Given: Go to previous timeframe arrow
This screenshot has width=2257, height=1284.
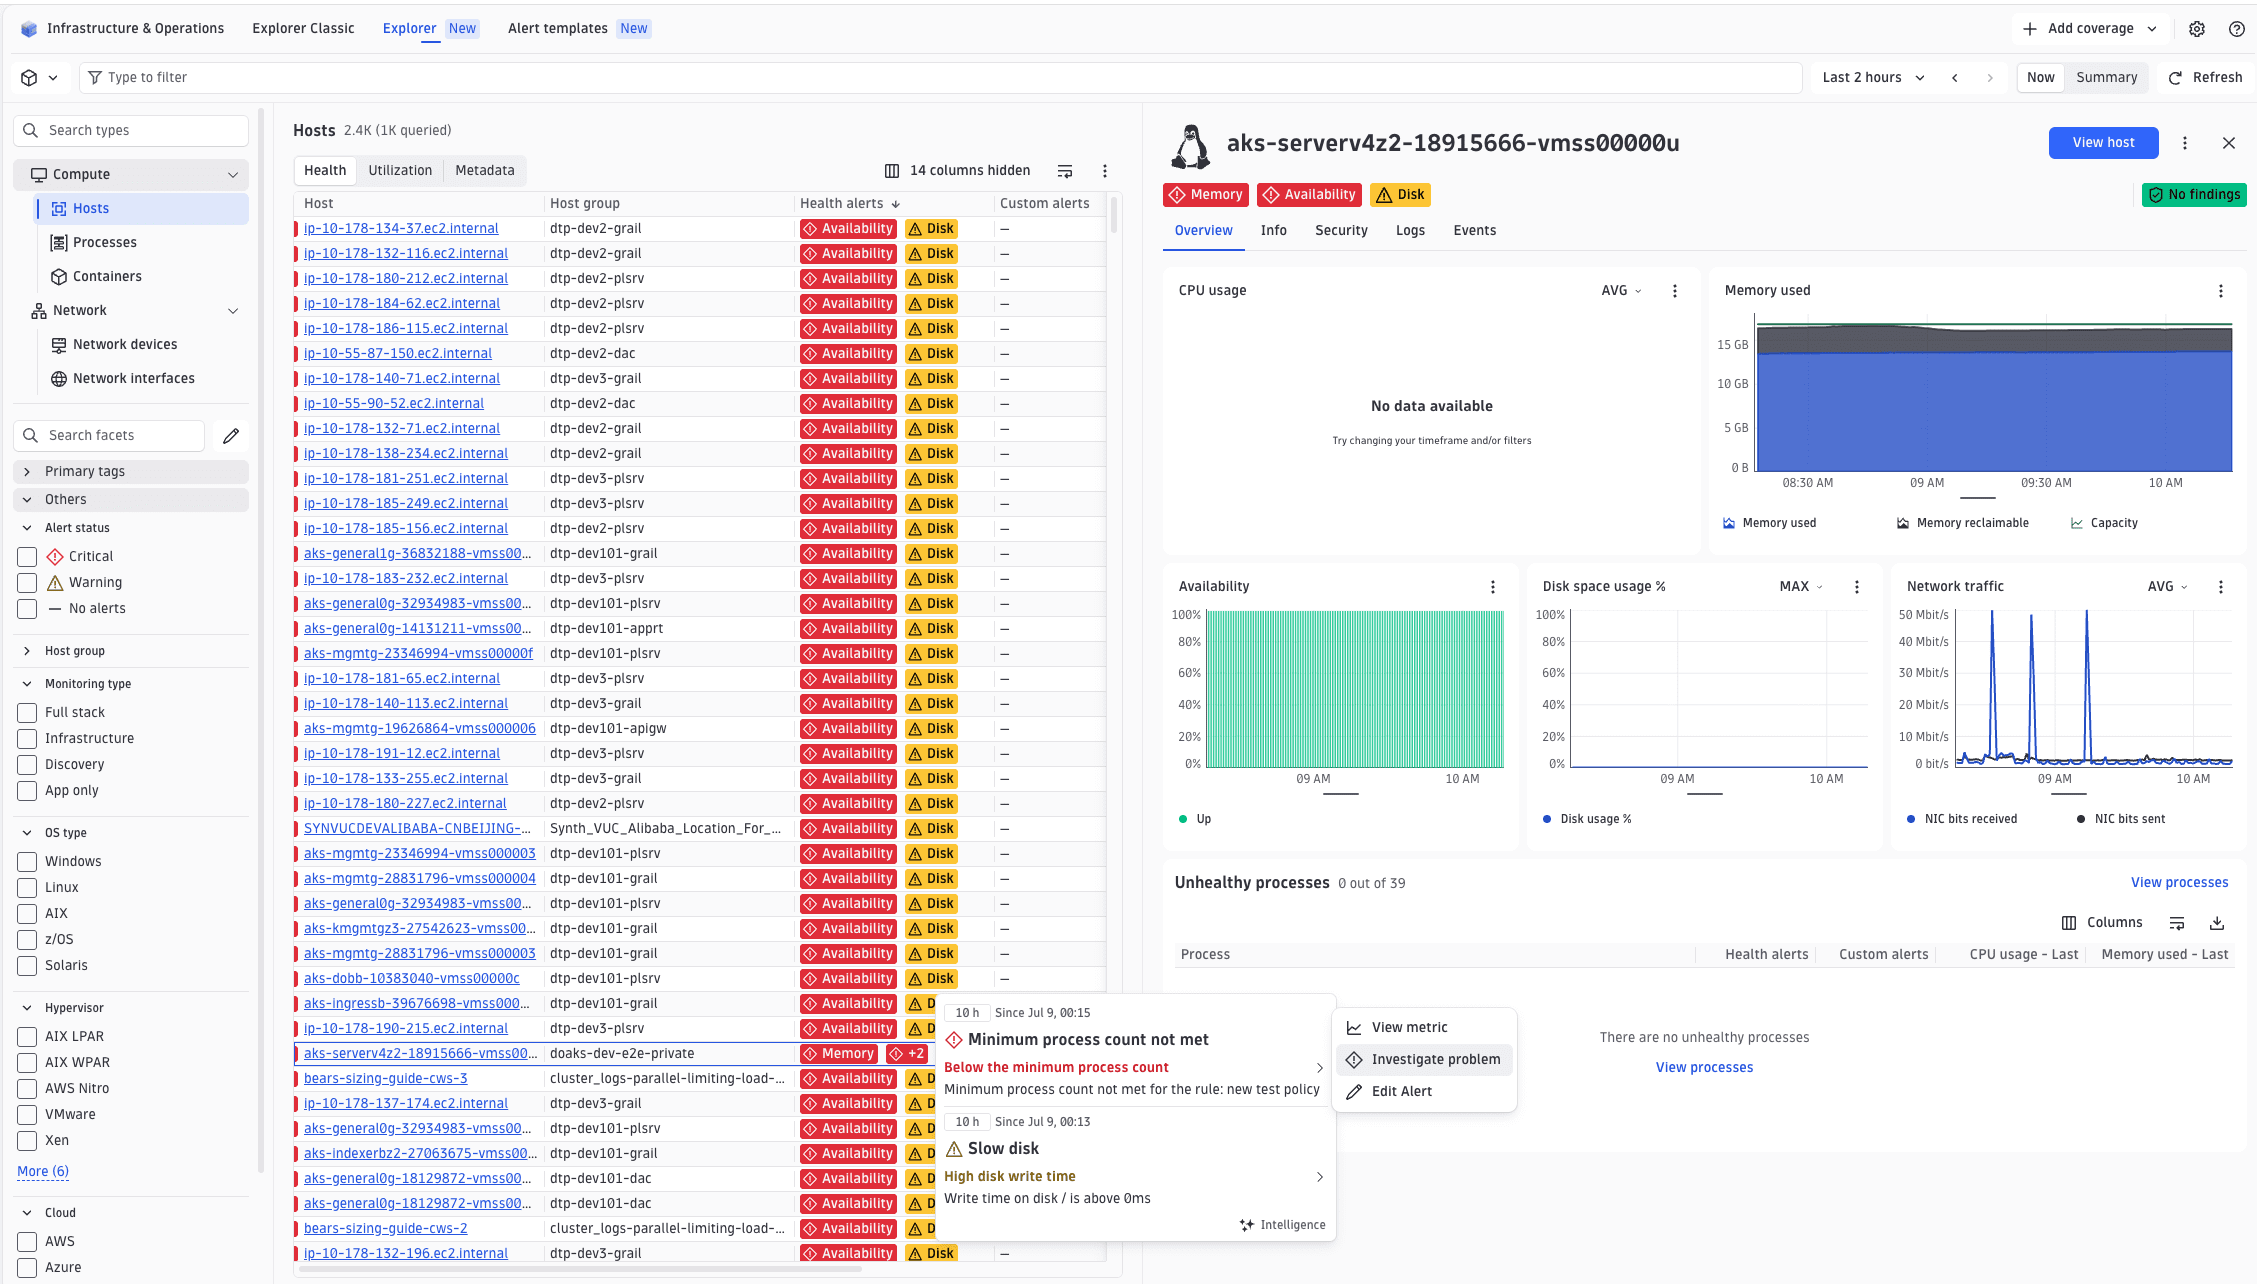Looking at the screenshot, I should coord(1955,77).
